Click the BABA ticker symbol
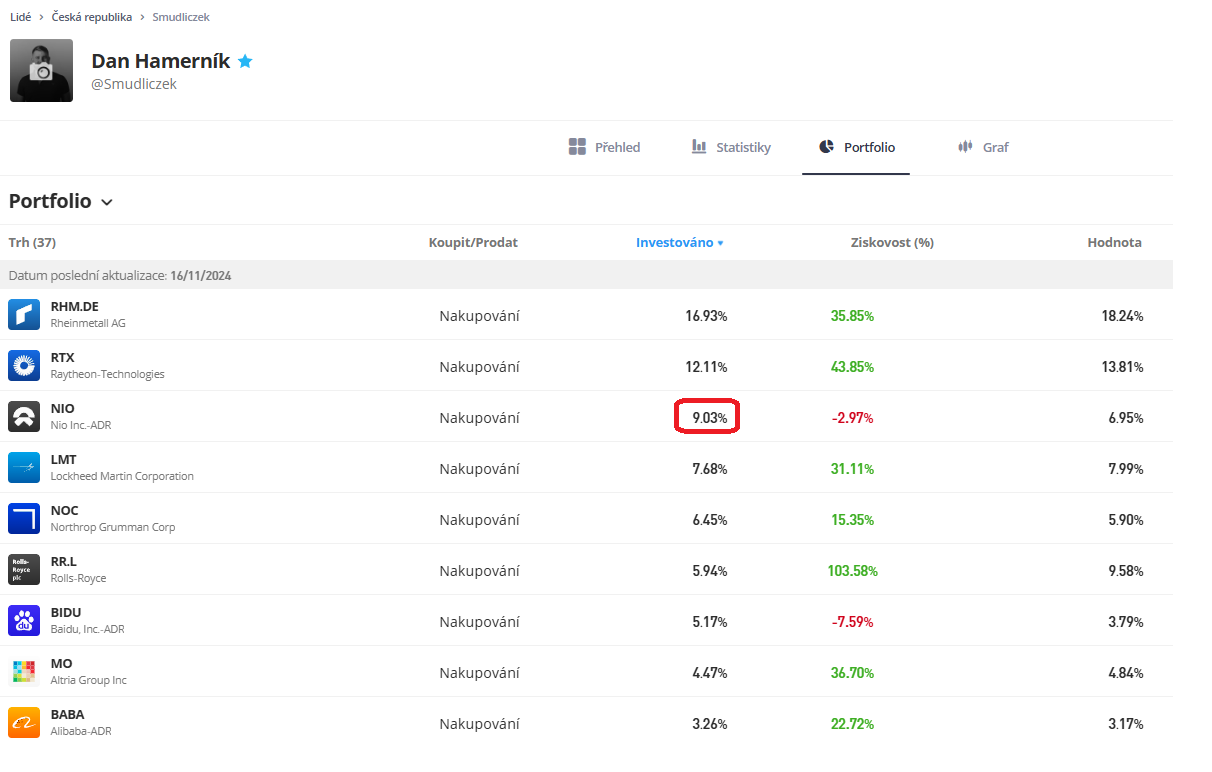The height and width of the screenshot is (772, 1212). coord(68,714)
